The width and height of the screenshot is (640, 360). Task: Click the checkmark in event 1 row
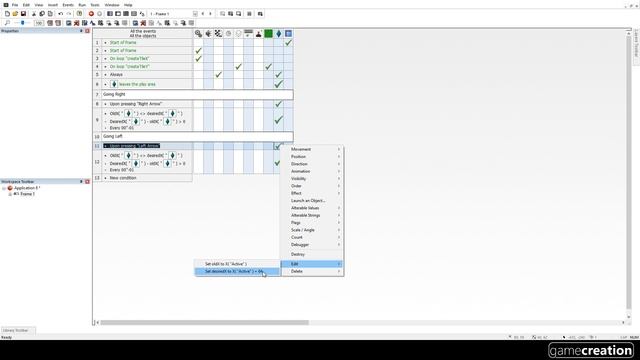[x=288, y=42]
